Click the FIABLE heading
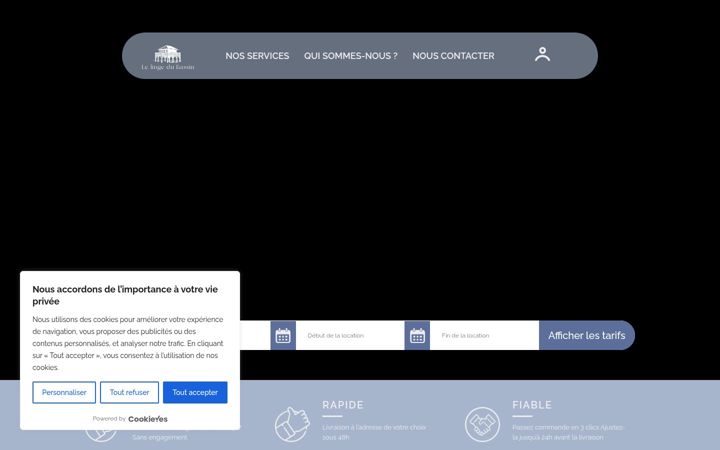720x450 pixels. click(532, 405)
